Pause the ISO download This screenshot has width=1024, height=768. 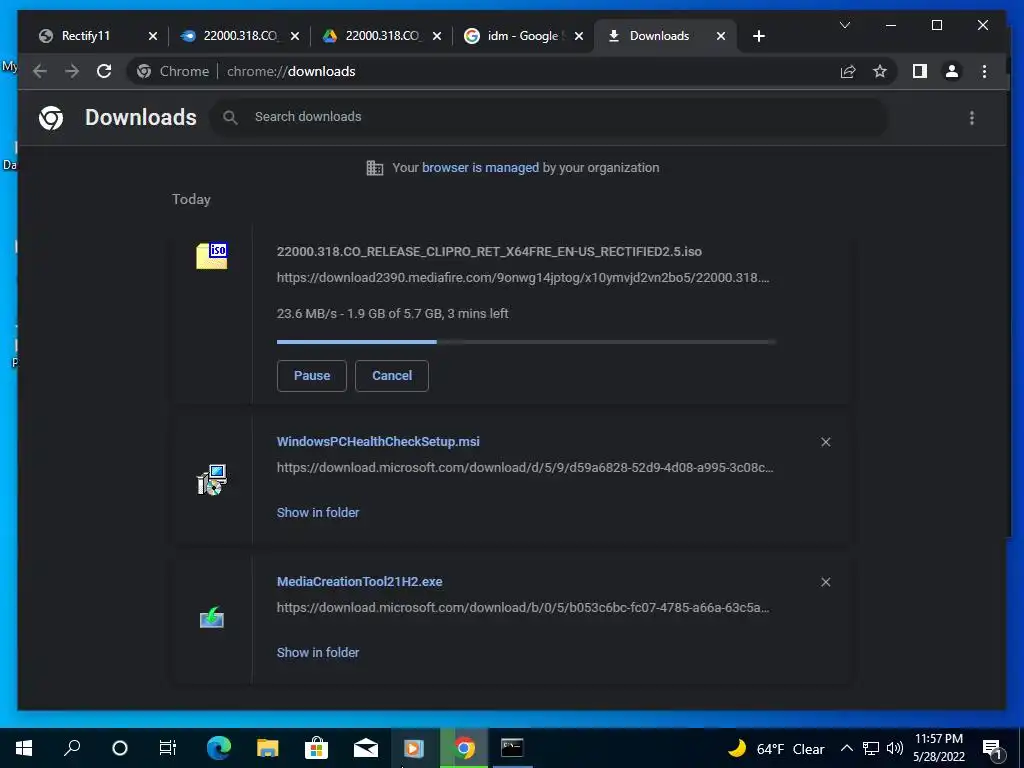click(312, 376)
